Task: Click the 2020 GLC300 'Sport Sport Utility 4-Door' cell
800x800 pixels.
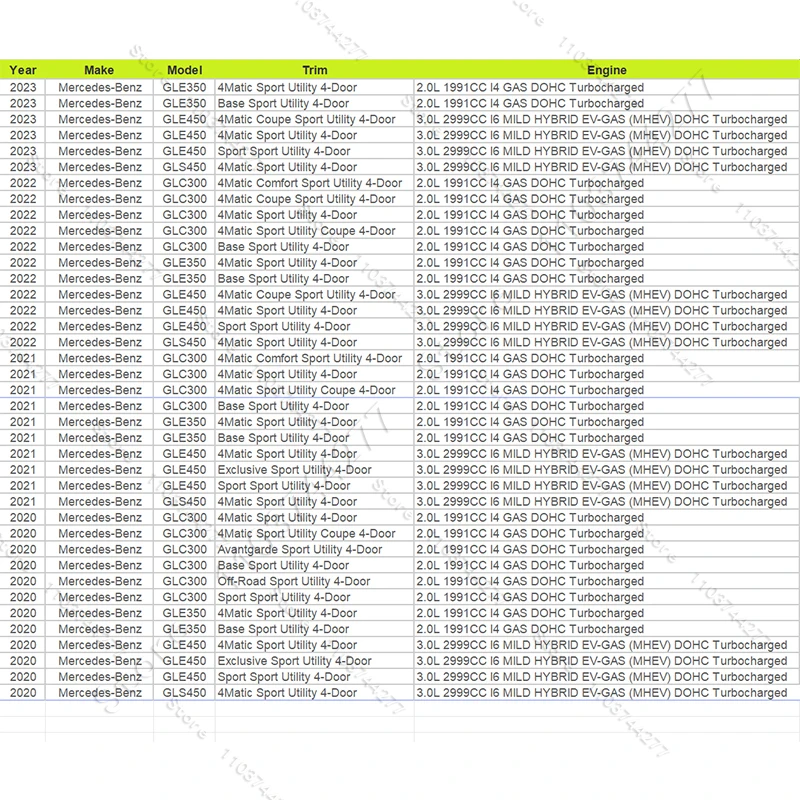Action: [314, 597]
